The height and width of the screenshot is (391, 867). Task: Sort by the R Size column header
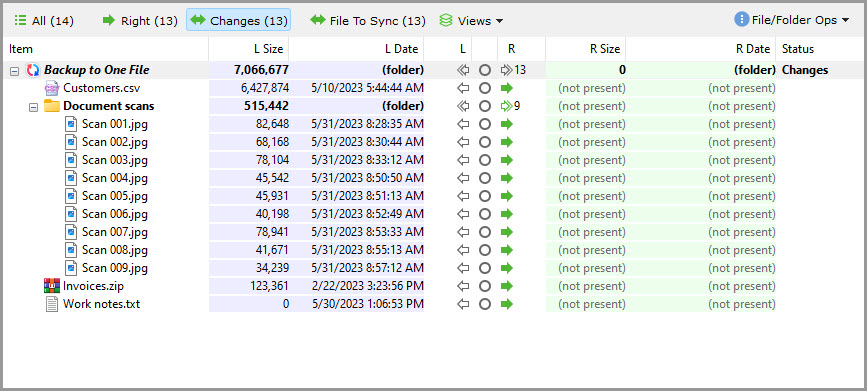tap(586, 49)
